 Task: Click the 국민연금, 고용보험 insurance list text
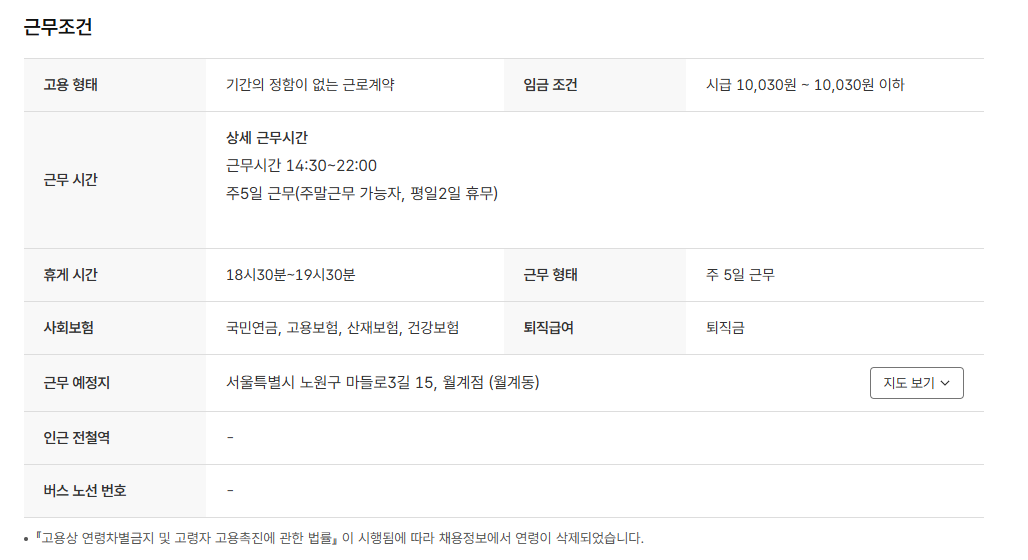tap(342, 328)
